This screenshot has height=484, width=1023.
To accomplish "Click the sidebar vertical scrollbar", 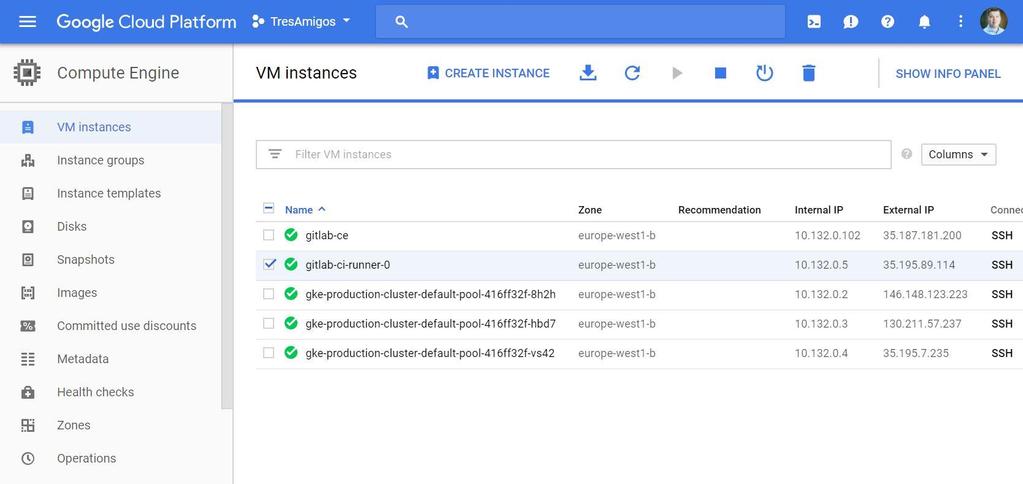I will point(227,256).
